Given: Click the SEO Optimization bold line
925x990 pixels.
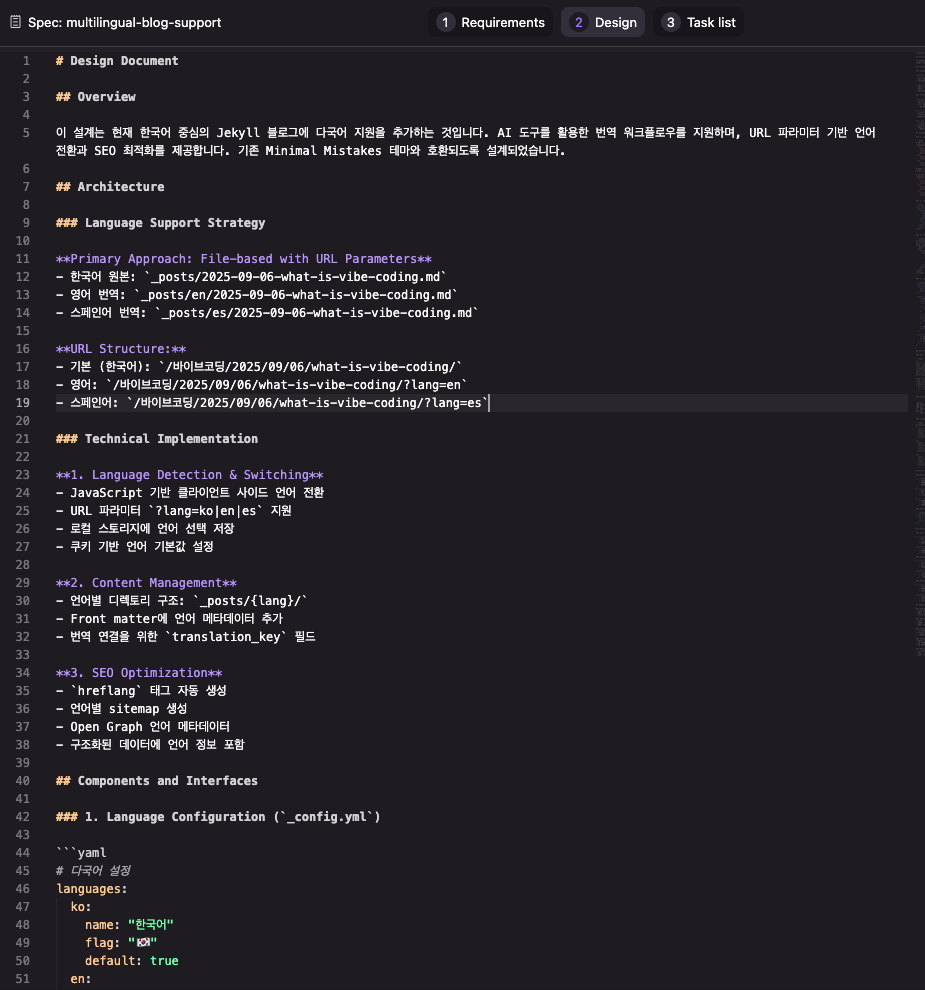Looking at the screenshot, I should click(x=139, y=673).
